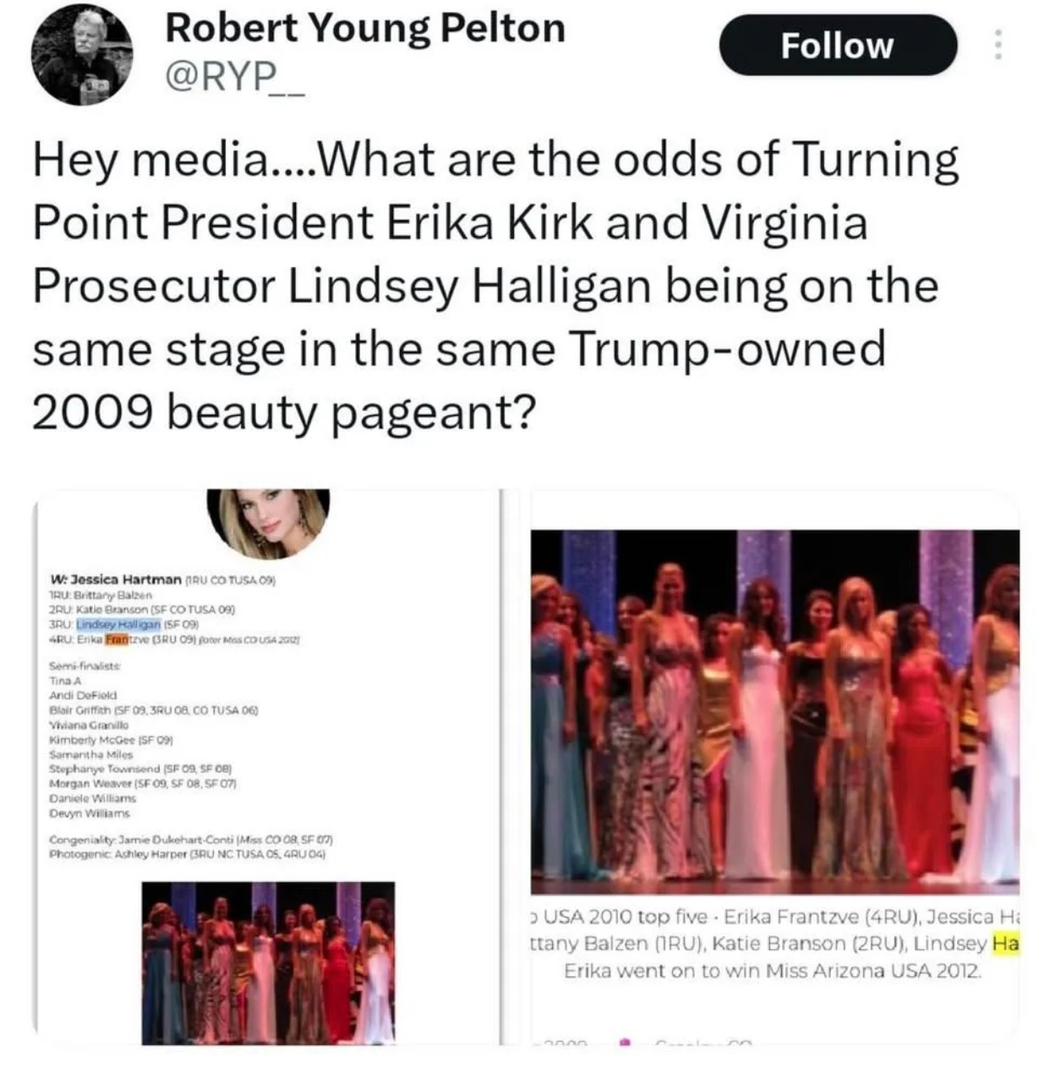Select the "Erika went on to win Miss Arizona" caption

coord(775,971)
